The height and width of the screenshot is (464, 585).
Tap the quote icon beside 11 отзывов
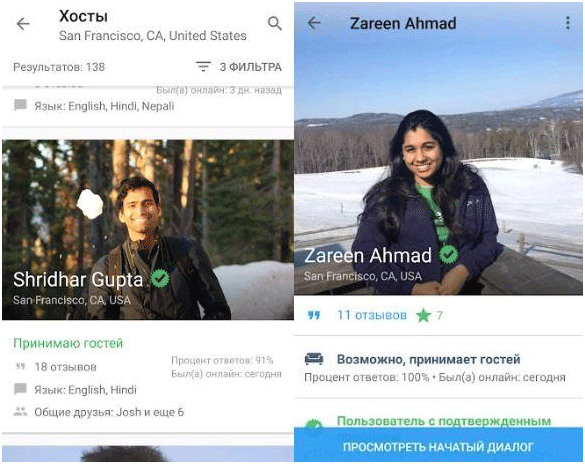point(314,316)
